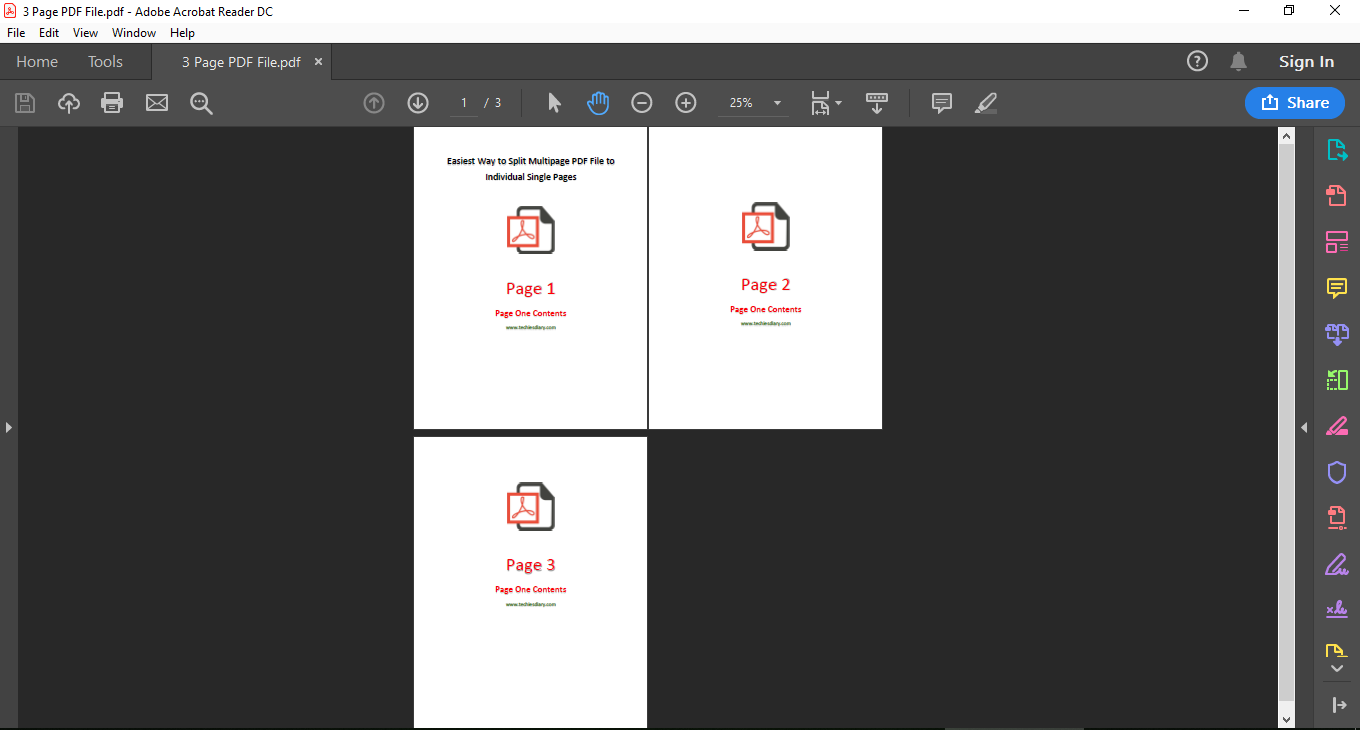Open Export PDF tool in sidebar
This screenshot has height=730, width=1360.
[x=1337, y=150]
